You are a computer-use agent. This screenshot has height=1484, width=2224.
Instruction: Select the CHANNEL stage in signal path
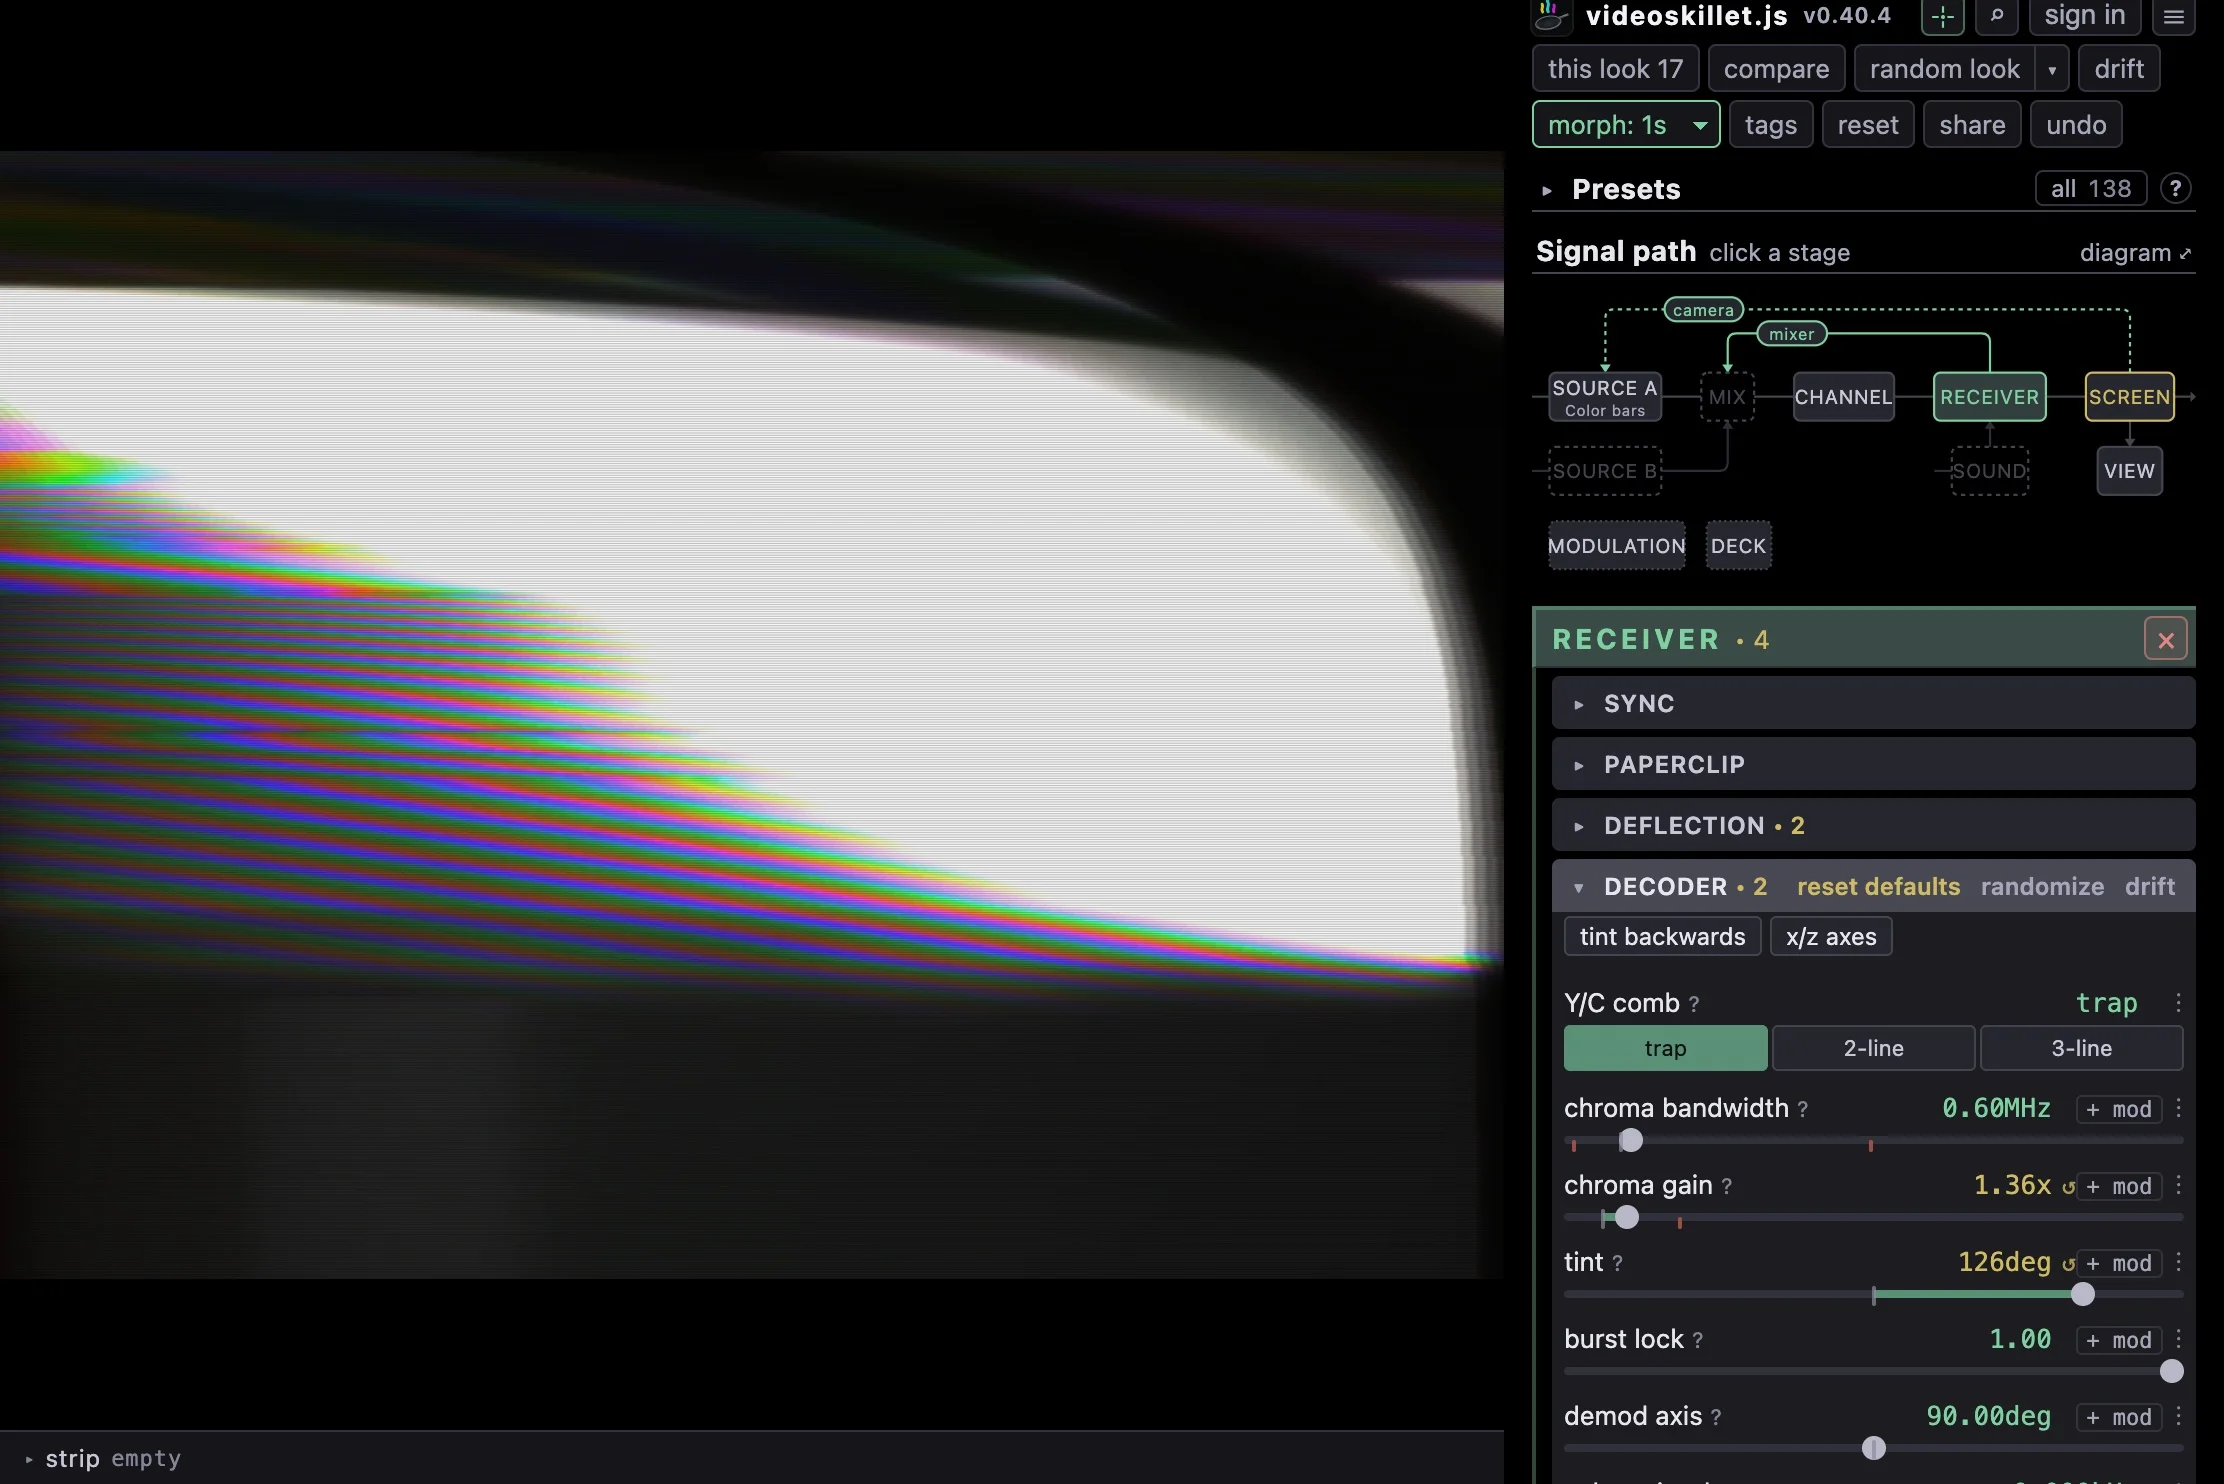point(1843,397)
